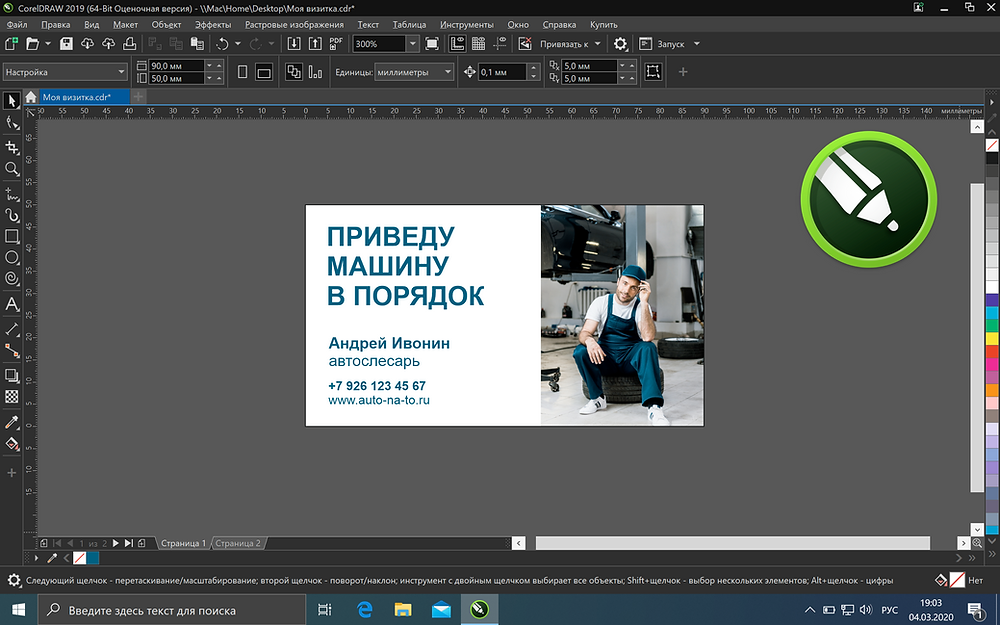
Task: Select the Zoom magnifier tool
Action: (12, 169)
